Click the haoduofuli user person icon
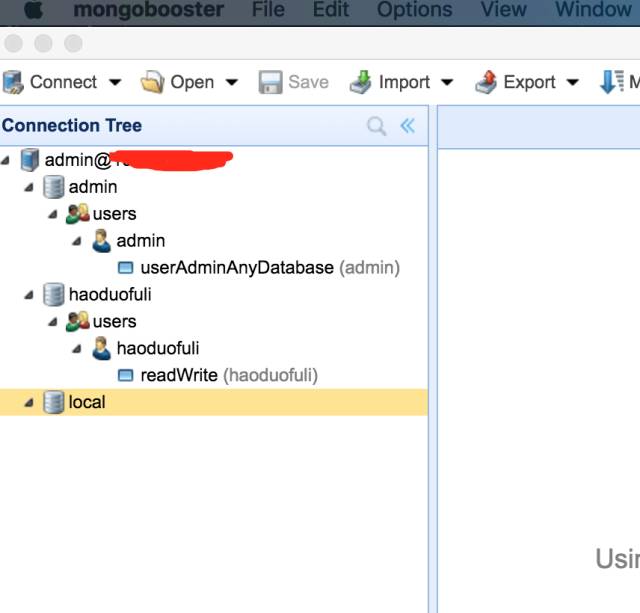The image size is (640, 613). (102, 349)
